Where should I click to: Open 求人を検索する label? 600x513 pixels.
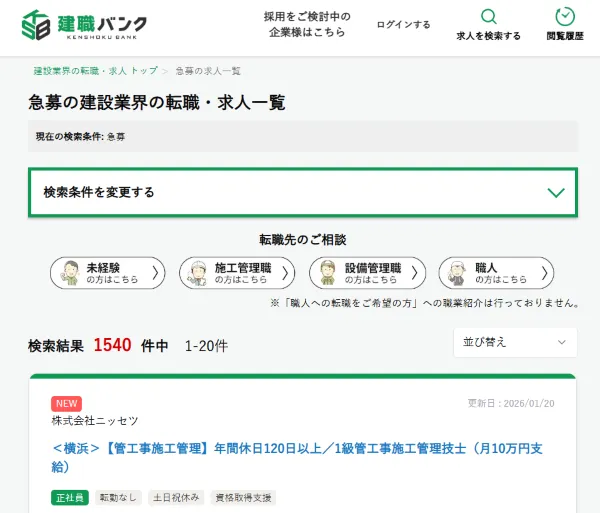(x=488, y=36)
